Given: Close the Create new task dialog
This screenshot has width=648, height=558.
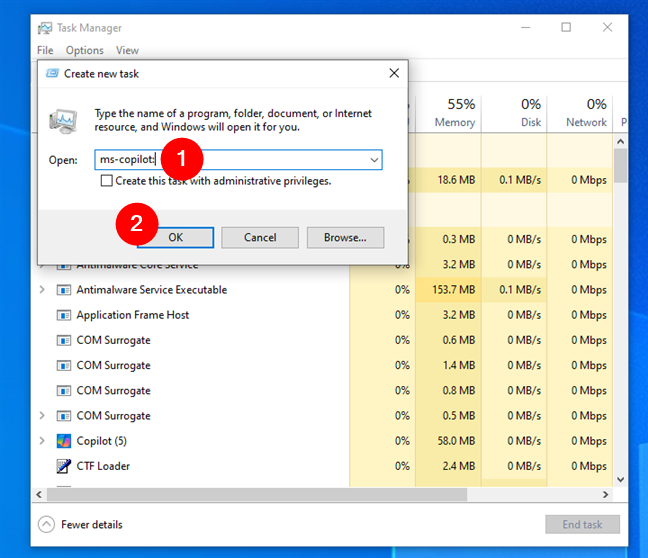Looking at the screenshot, I should pos(394,73).
